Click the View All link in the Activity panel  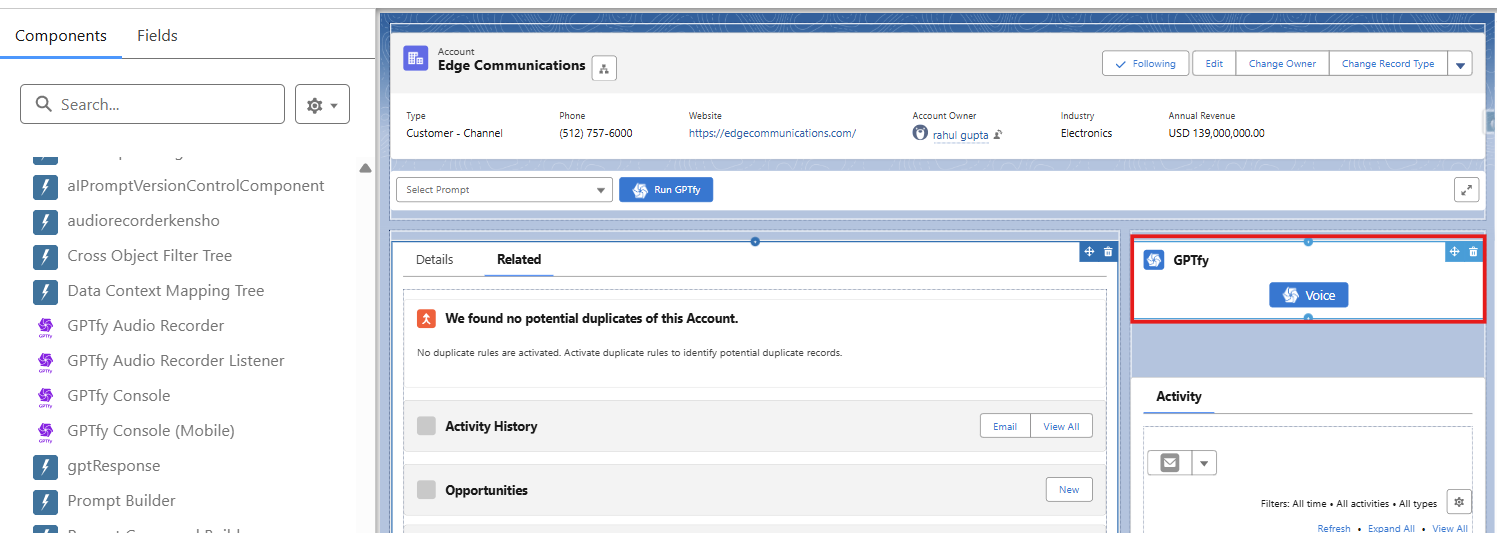(x=1450, y=528)
